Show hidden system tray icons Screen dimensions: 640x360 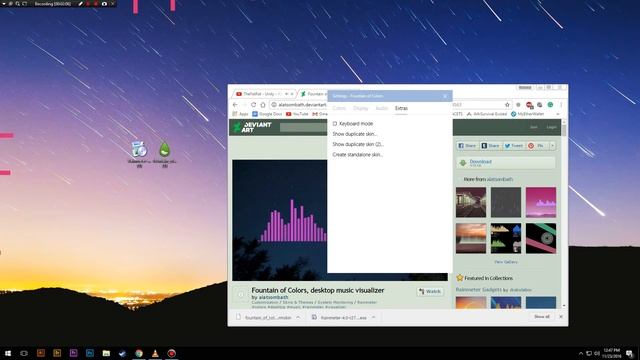tap(581, 353)
